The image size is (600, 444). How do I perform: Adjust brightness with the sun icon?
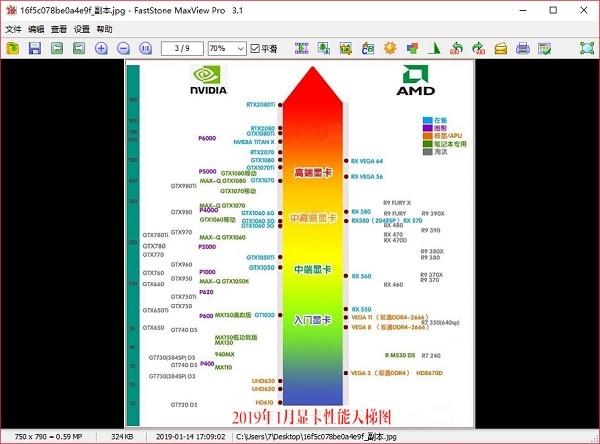click(x=391, y=48)
